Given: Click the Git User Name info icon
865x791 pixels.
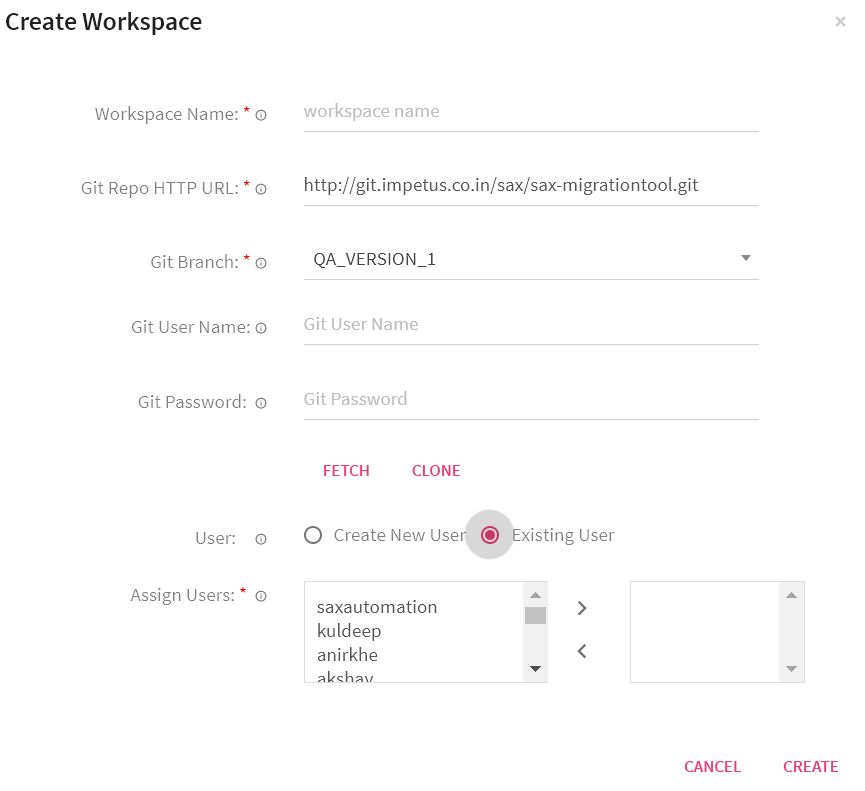Looking at the screenshot, I should pyautogui.click(x=260, y=328).
